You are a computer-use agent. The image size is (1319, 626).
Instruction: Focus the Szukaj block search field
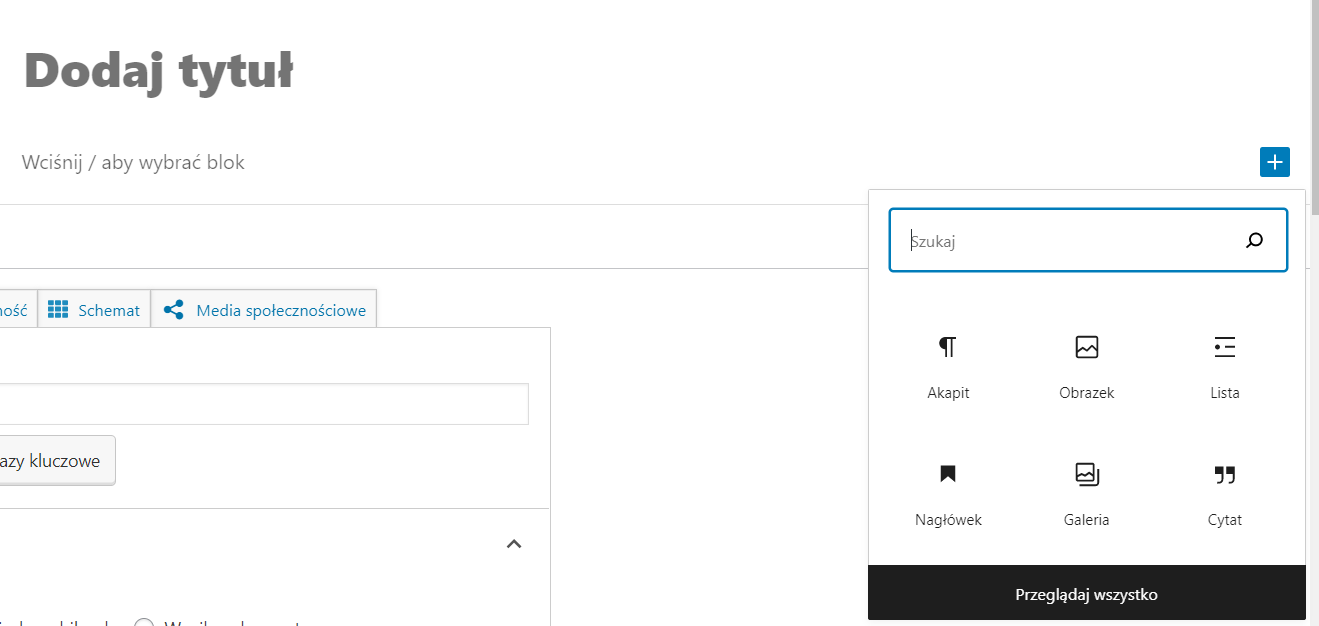pyautogui.click(x=1070, y=240)
